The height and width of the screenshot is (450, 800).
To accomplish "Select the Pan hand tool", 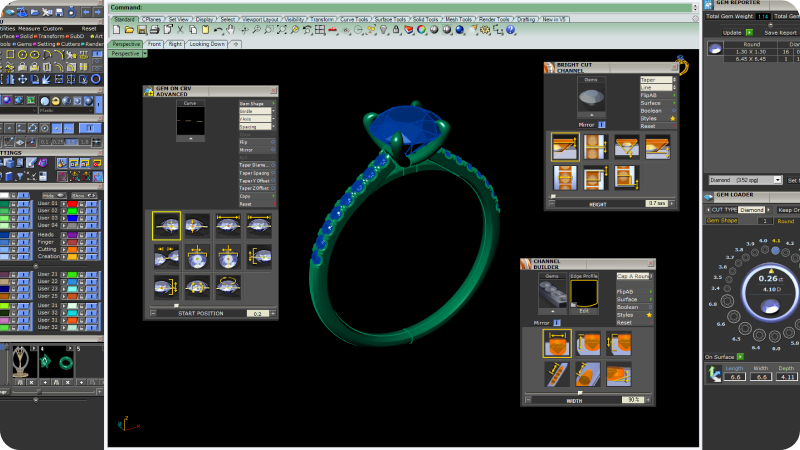I will point(231,30).
